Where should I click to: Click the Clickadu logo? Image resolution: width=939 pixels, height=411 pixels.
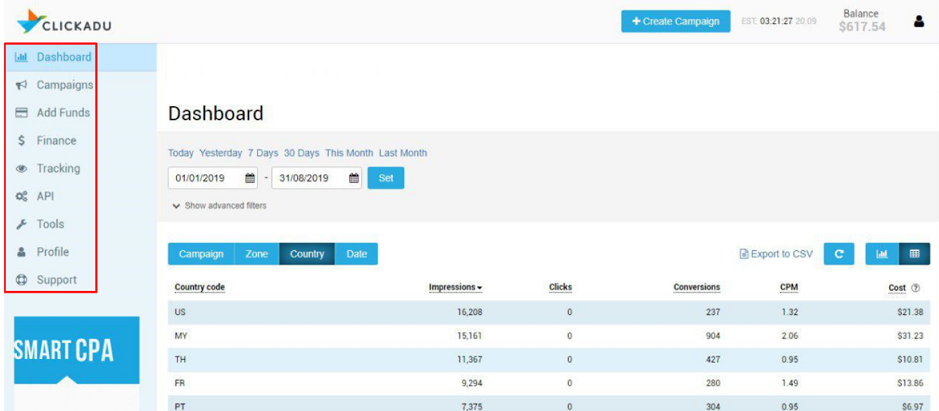[x=65, y=22]
